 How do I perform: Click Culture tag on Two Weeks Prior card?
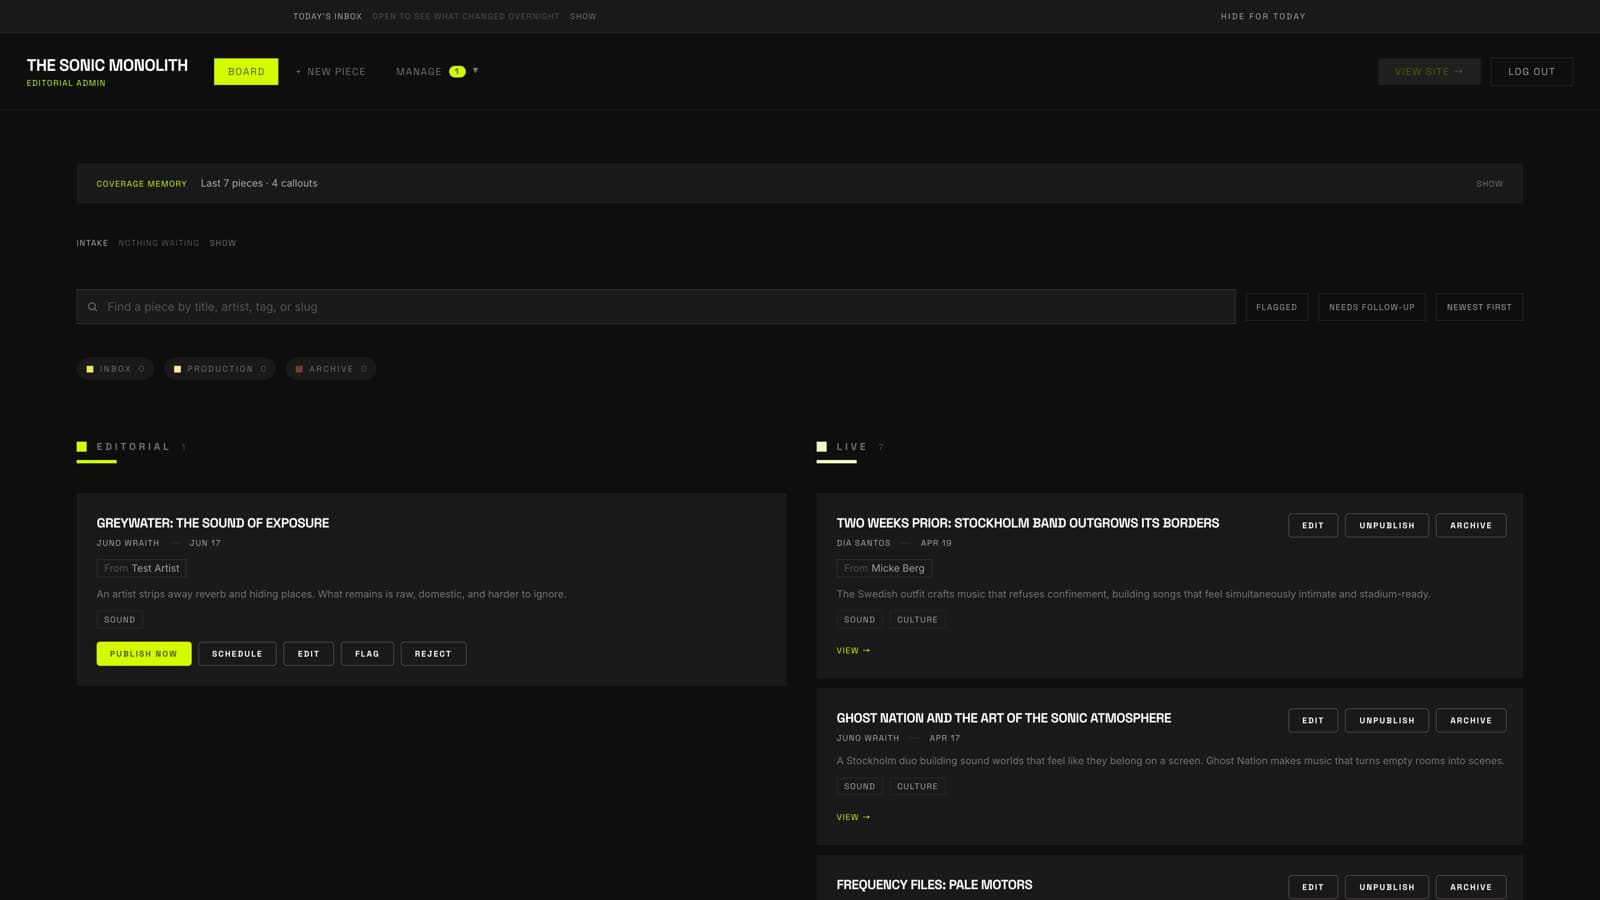(917, 620)
